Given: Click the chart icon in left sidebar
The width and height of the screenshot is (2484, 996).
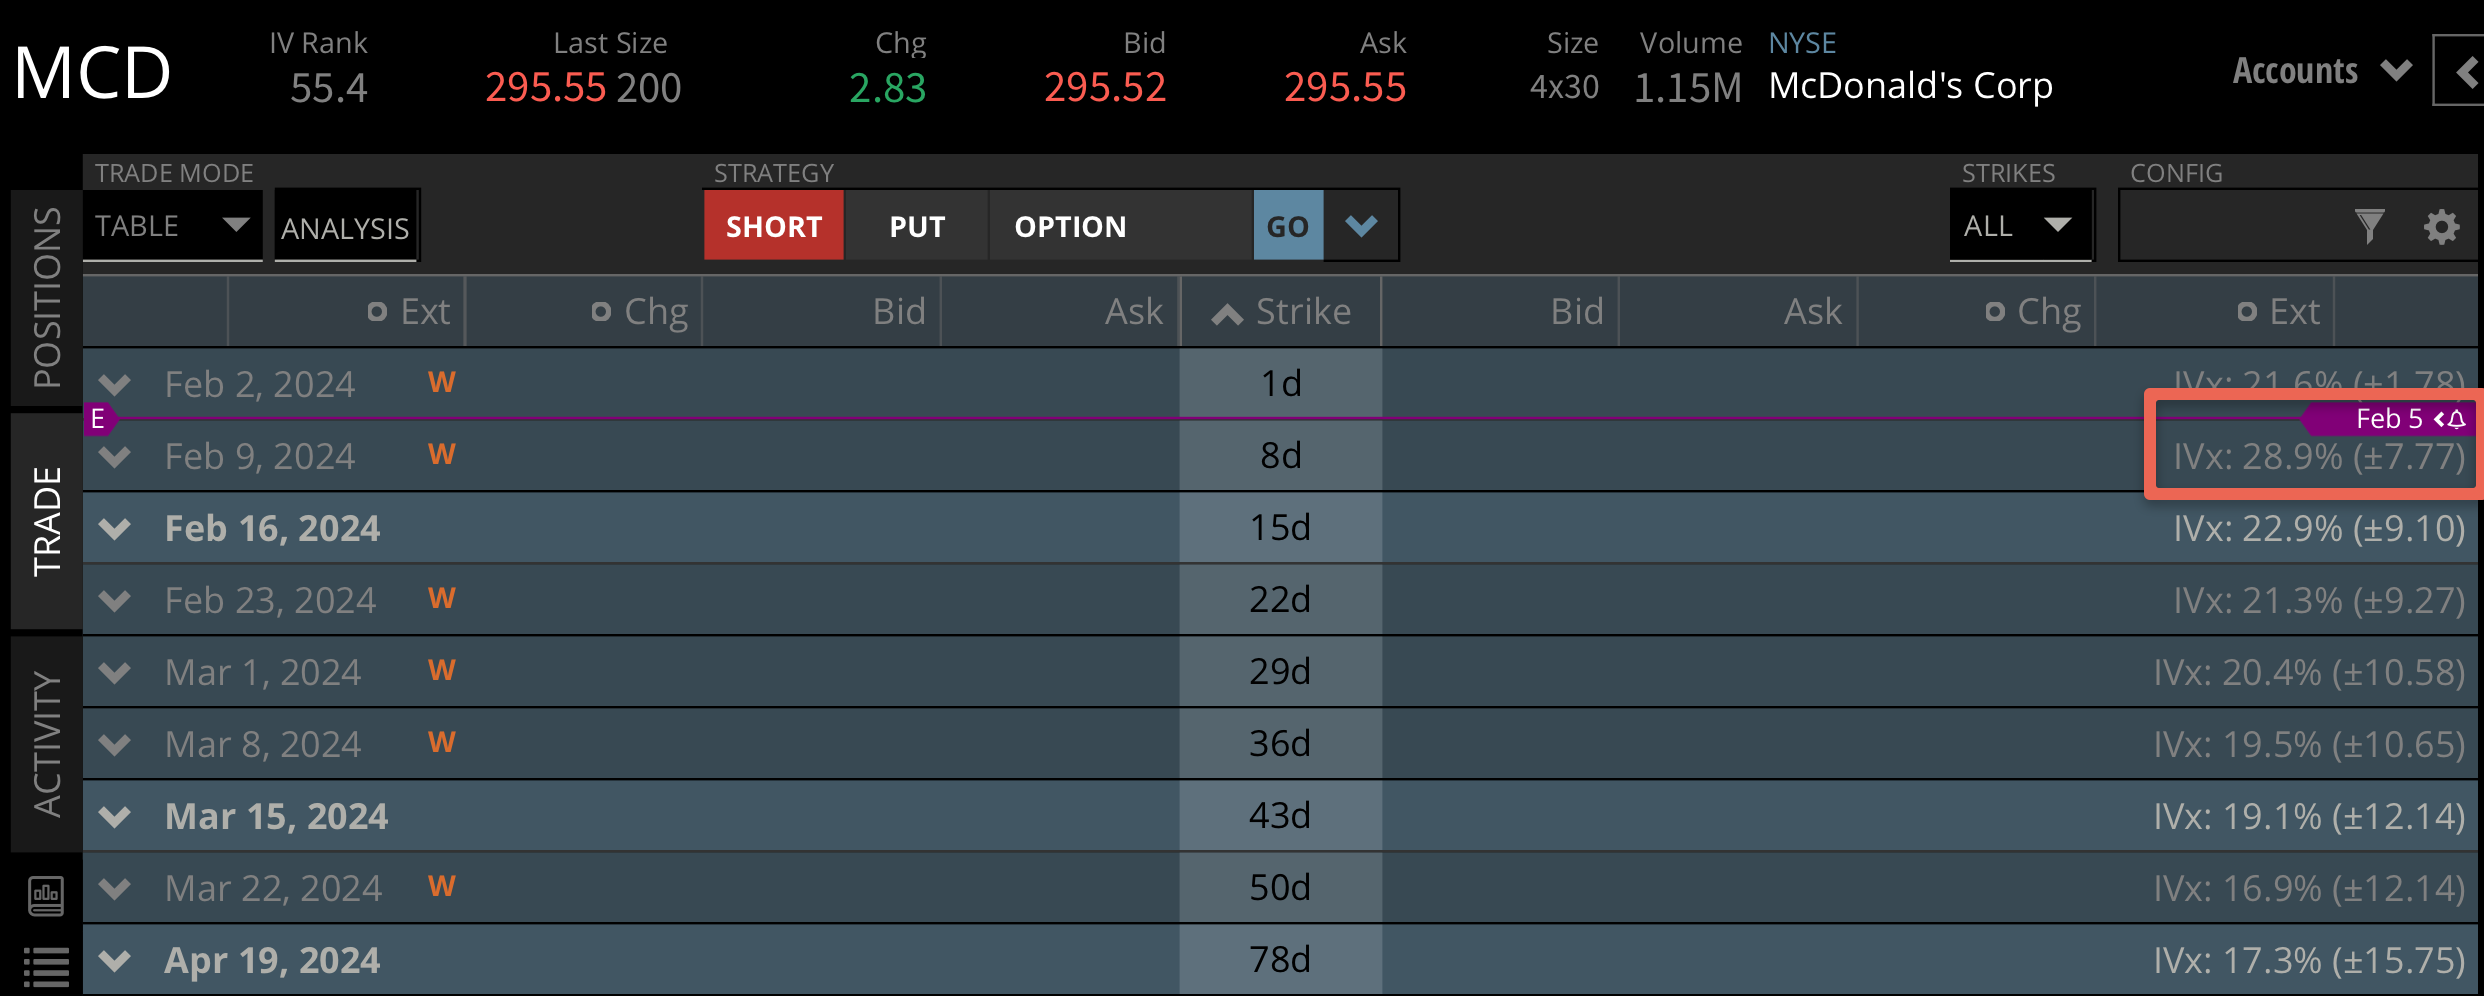Looking at the screenshot, I should pos(46,895).
